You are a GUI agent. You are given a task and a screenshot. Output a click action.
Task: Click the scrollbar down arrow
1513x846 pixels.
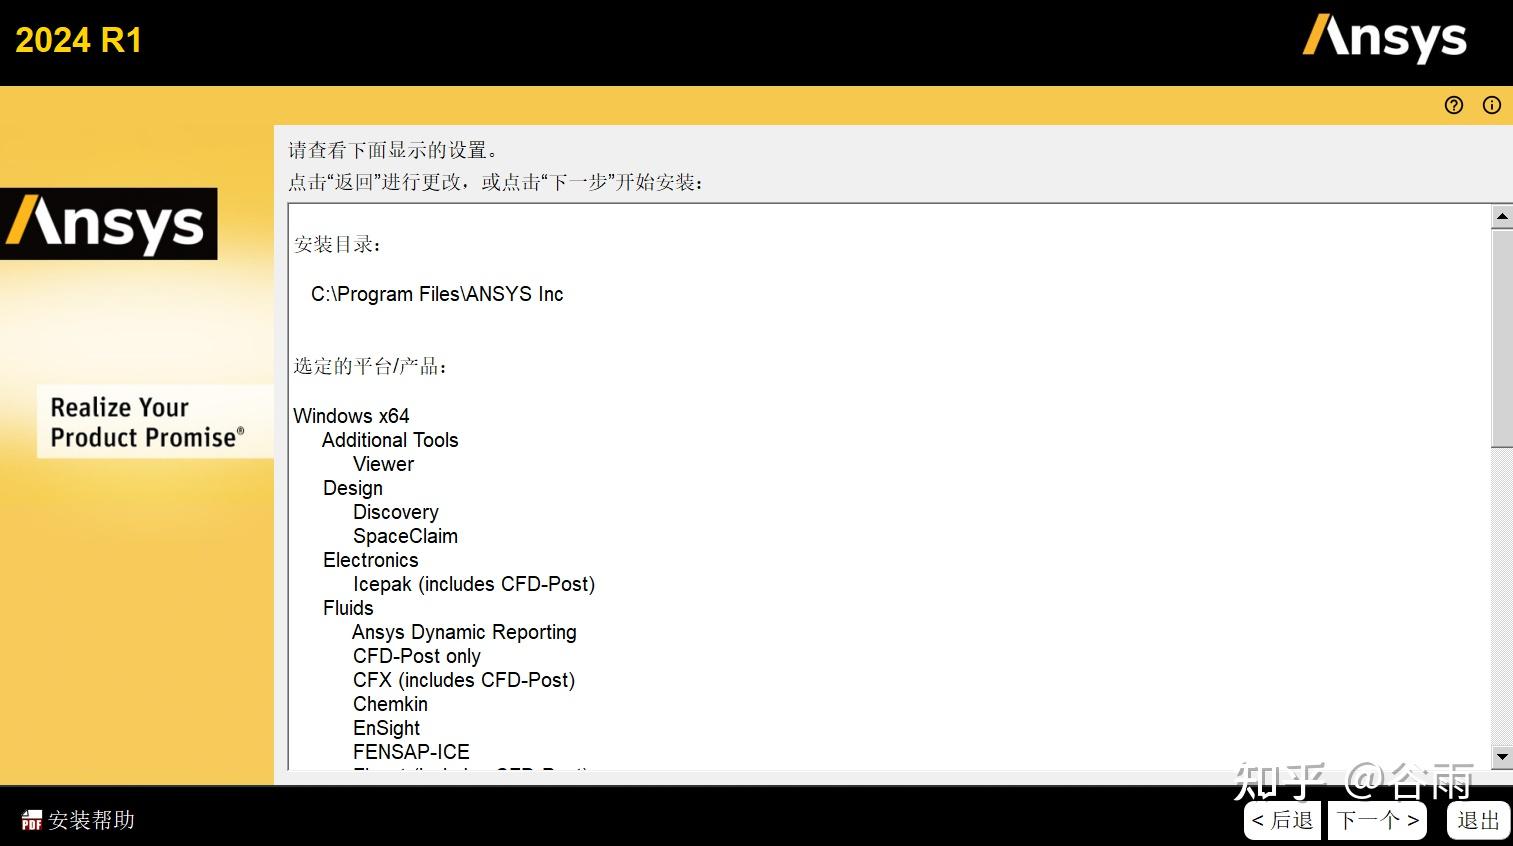point(1501,757)
